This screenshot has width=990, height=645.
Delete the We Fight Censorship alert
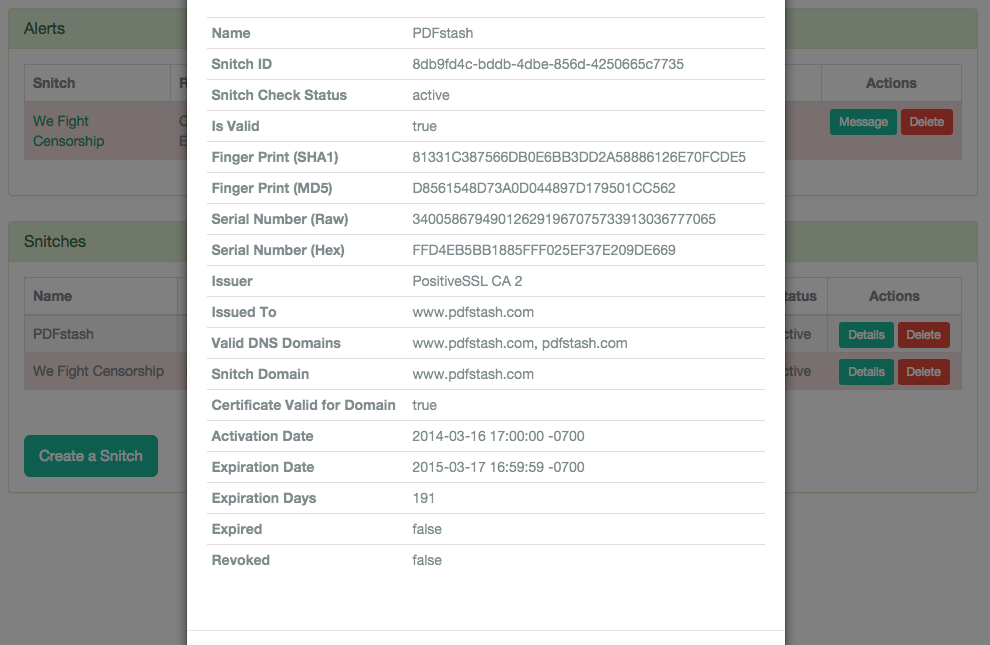click(x=926, y=121)
